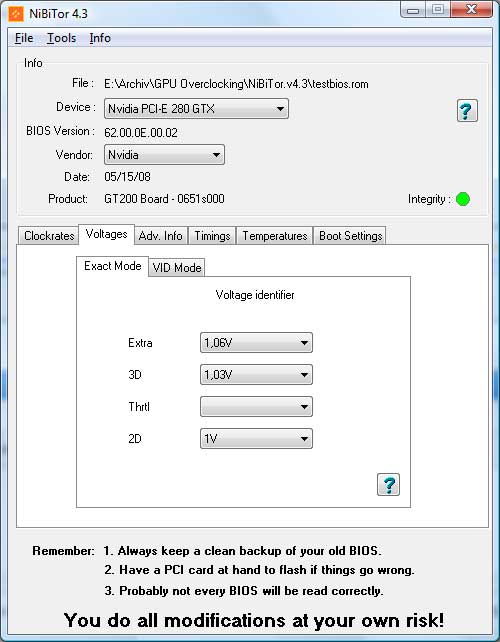
Task: Close the NiBiTor window
Action: [471, 10]
